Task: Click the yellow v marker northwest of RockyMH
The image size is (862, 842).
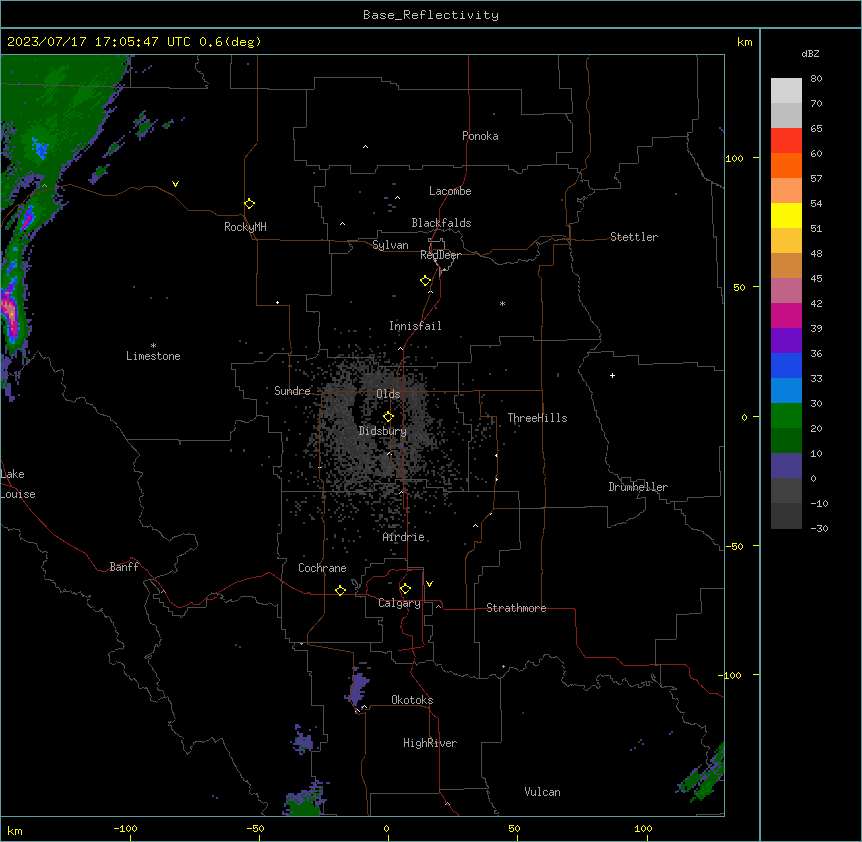Action: click(175, 184)
